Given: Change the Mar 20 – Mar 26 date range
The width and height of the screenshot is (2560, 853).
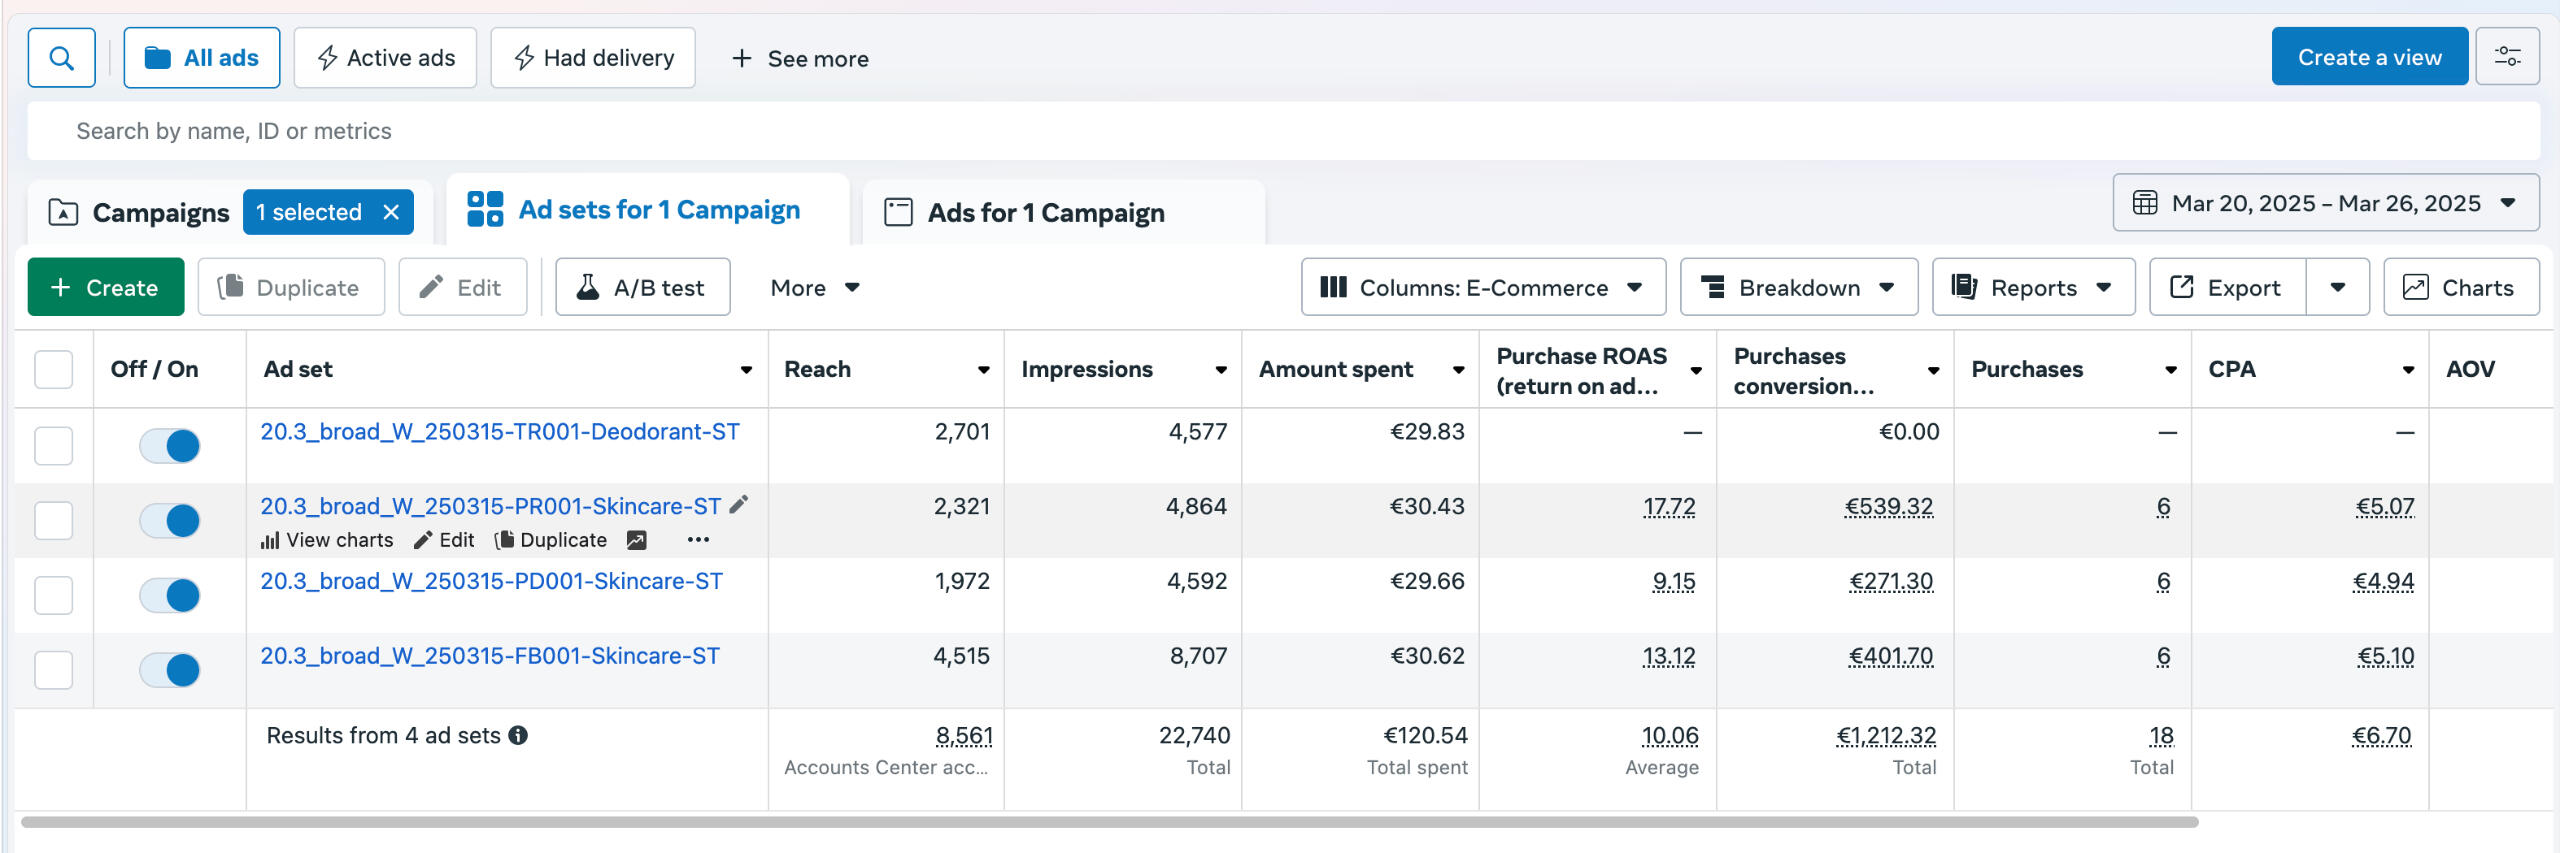Looking at the screenshot, I should [x=2325, y=203].
